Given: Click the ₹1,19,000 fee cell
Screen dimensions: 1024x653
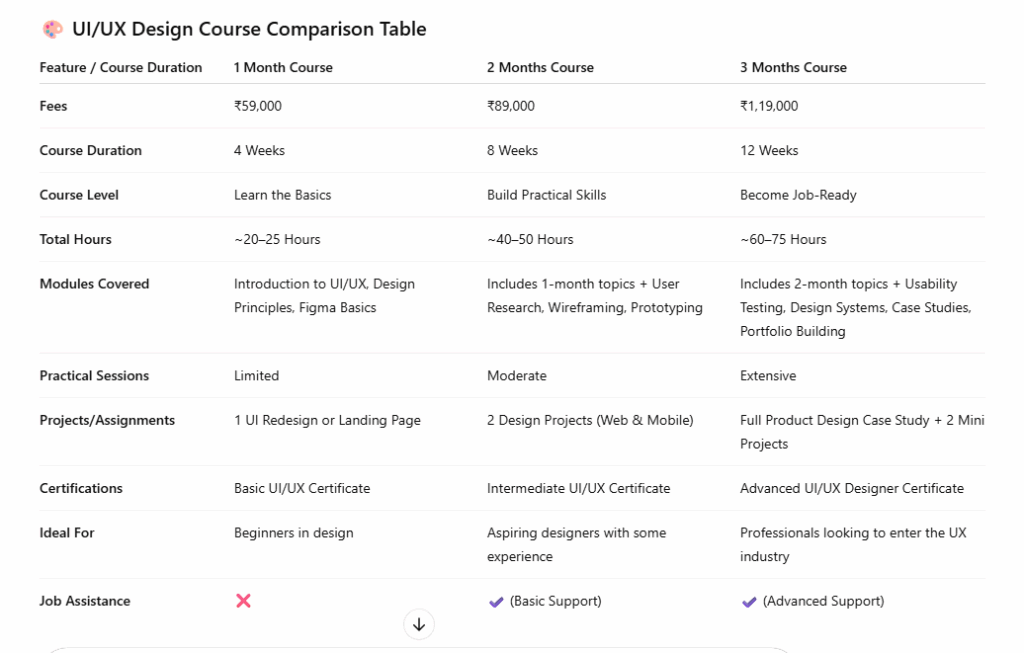Looking at the screenshot, I should tap(769, 106).
